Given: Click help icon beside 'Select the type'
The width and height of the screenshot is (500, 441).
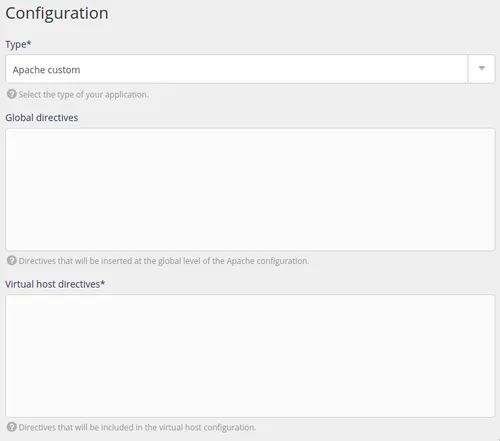Looking at the screenshot, I should (12, 94).
